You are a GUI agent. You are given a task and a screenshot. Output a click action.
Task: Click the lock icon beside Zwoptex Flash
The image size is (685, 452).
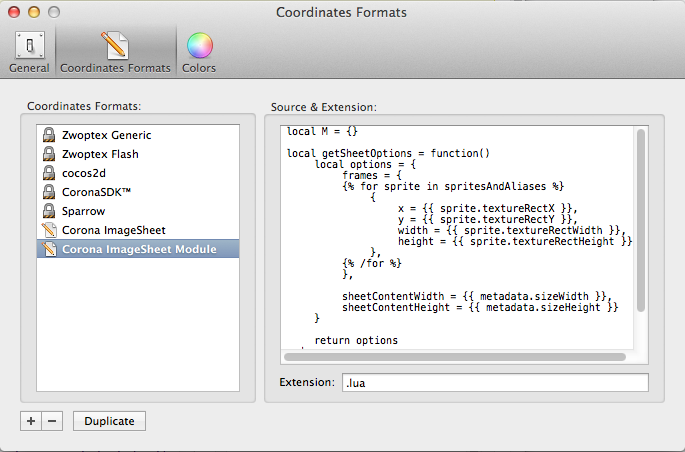(49, 154)
